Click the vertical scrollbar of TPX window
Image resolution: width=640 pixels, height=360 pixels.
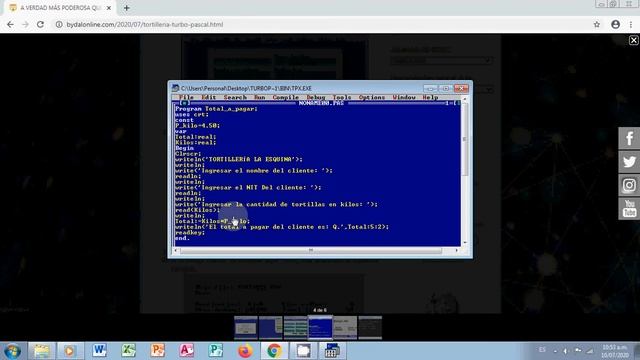point(464,171)
